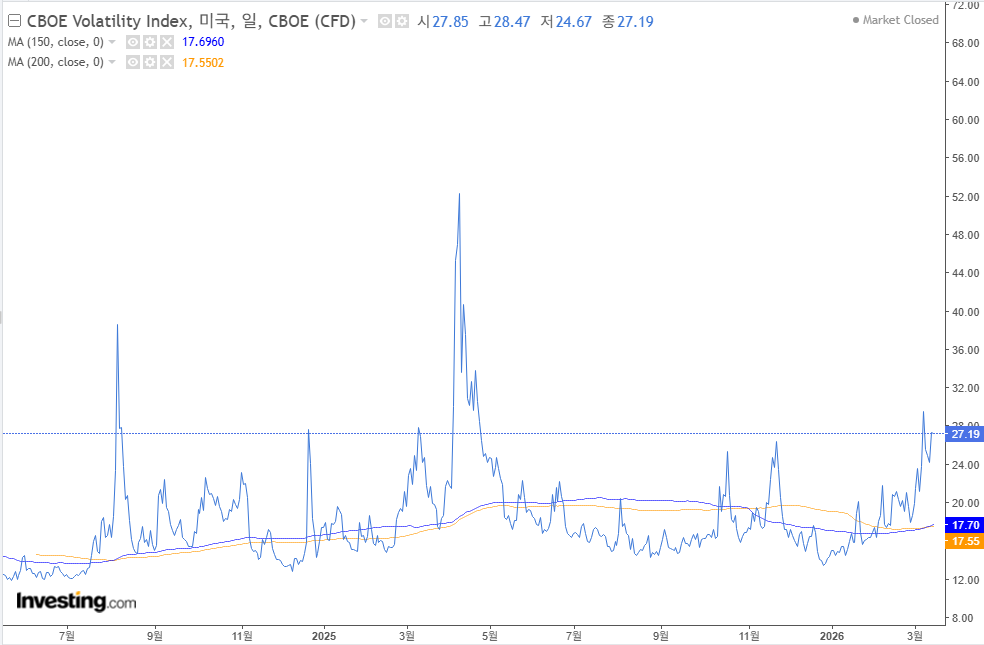The image size is (984, 645).
Task: Click the 12.00 price axis label
Action: tap(966, 580)
